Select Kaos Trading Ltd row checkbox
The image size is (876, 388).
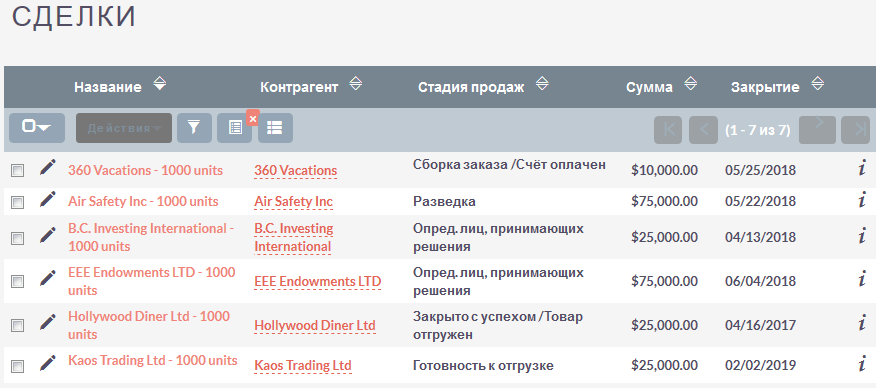point(18,366)
